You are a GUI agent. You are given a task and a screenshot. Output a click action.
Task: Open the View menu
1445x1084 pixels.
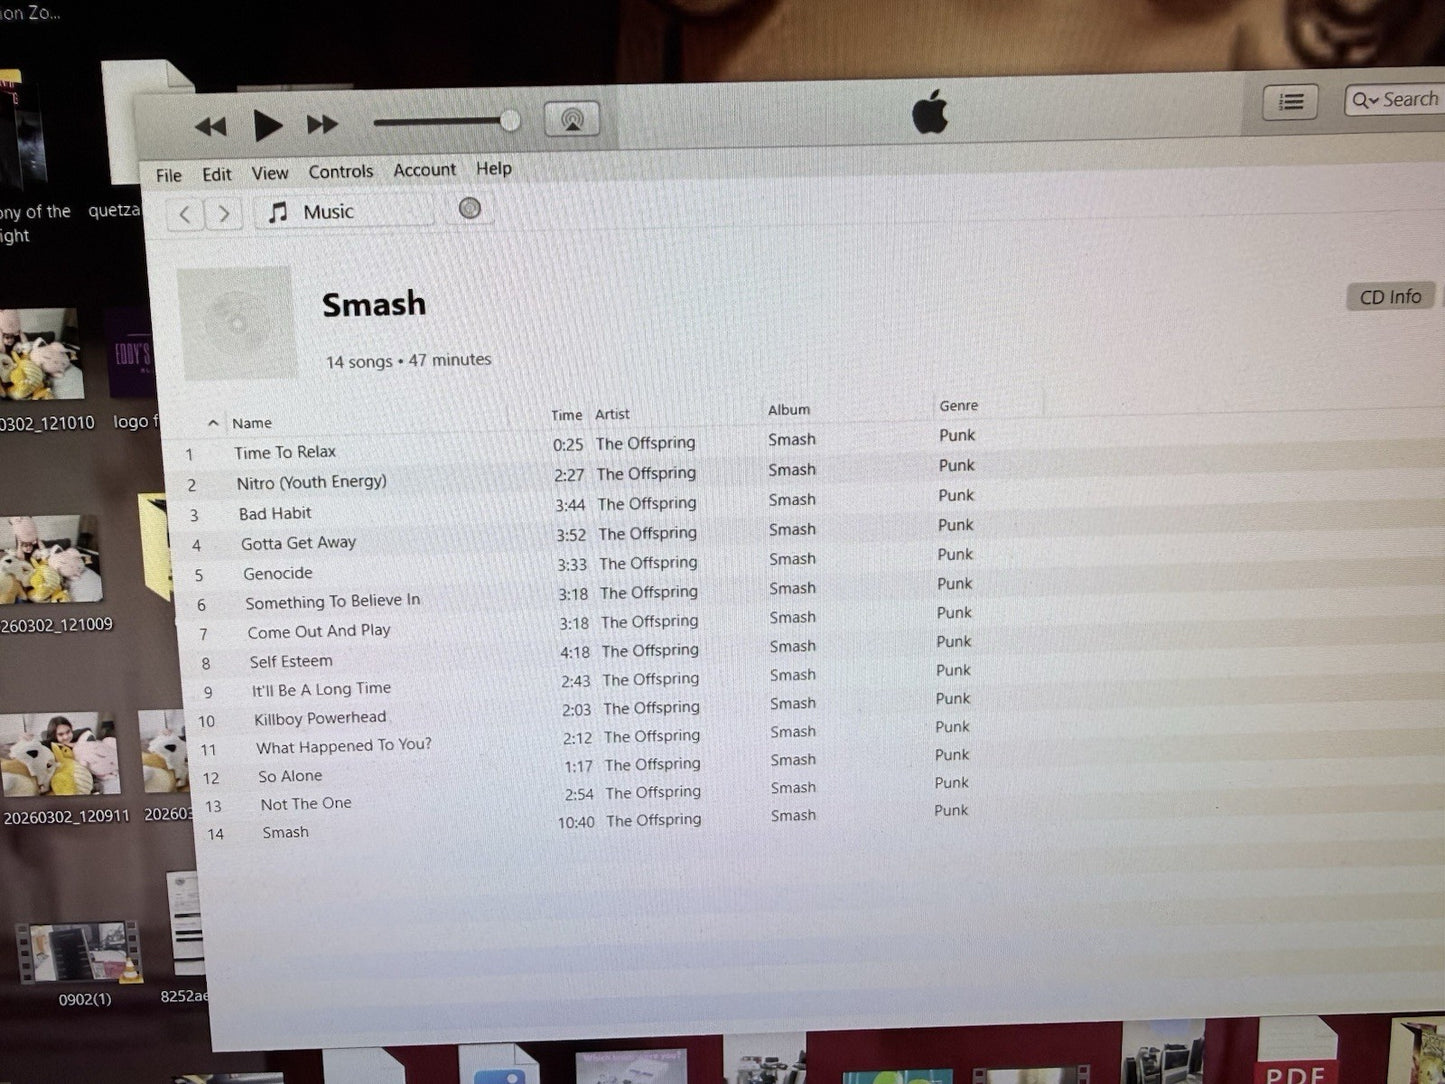pos(270,173)
